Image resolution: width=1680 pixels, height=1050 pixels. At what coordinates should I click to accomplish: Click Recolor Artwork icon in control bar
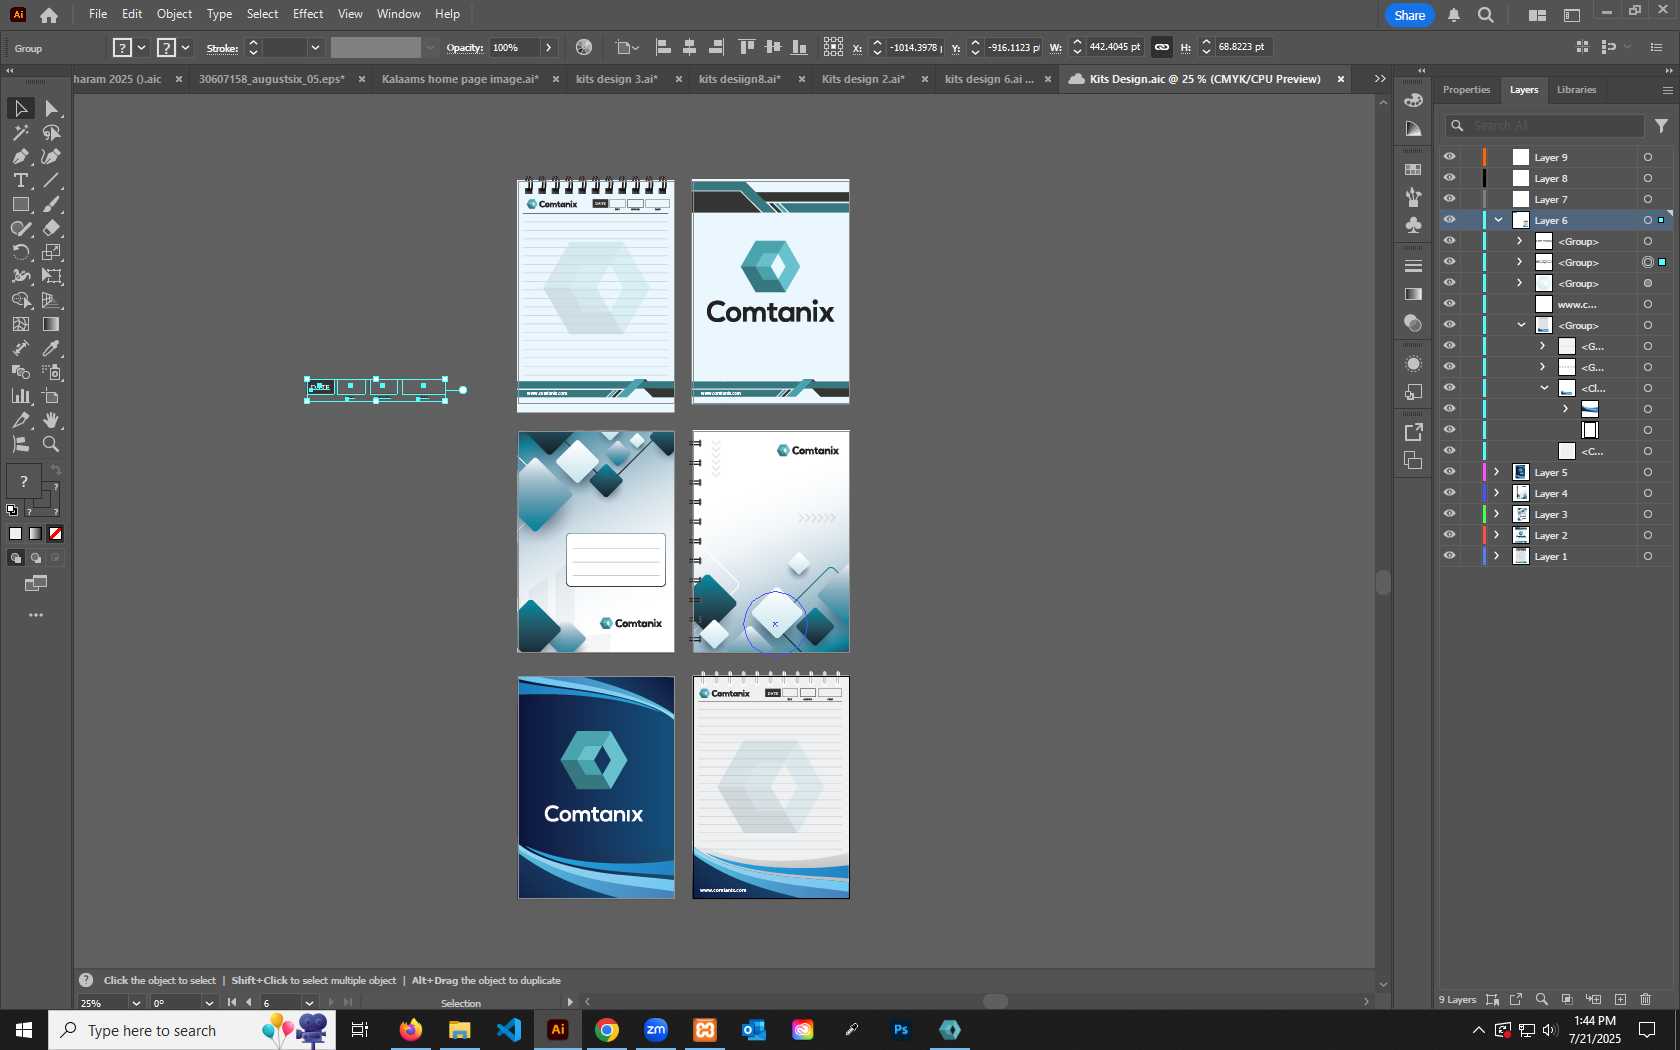click(x=584, y=47)
